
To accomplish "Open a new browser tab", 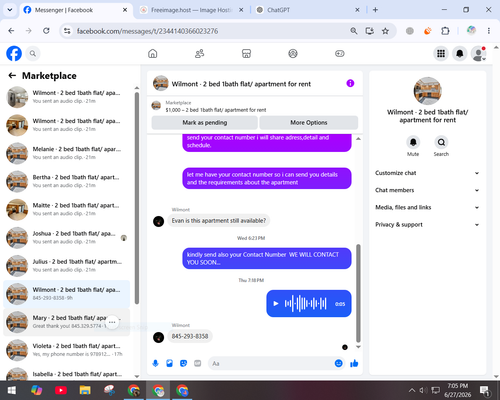I will point(375,10).
